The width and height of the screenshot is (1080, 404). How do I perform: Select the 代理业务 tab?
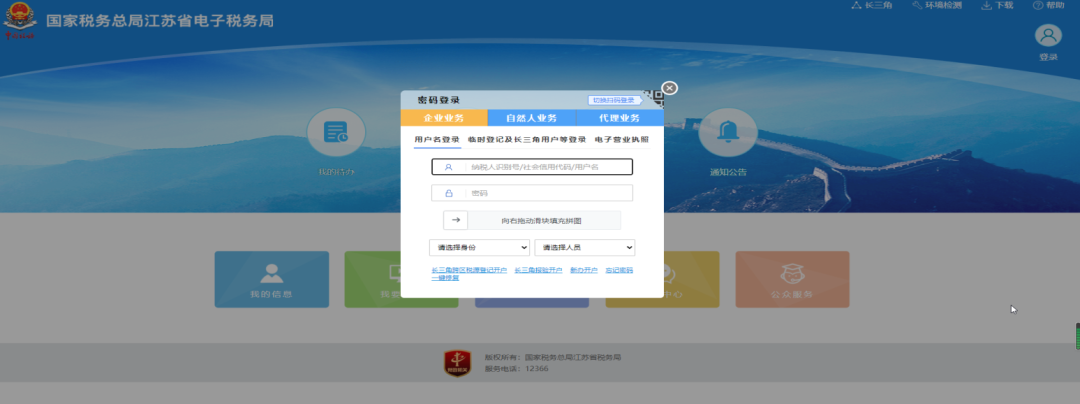(x=620, y=118)
